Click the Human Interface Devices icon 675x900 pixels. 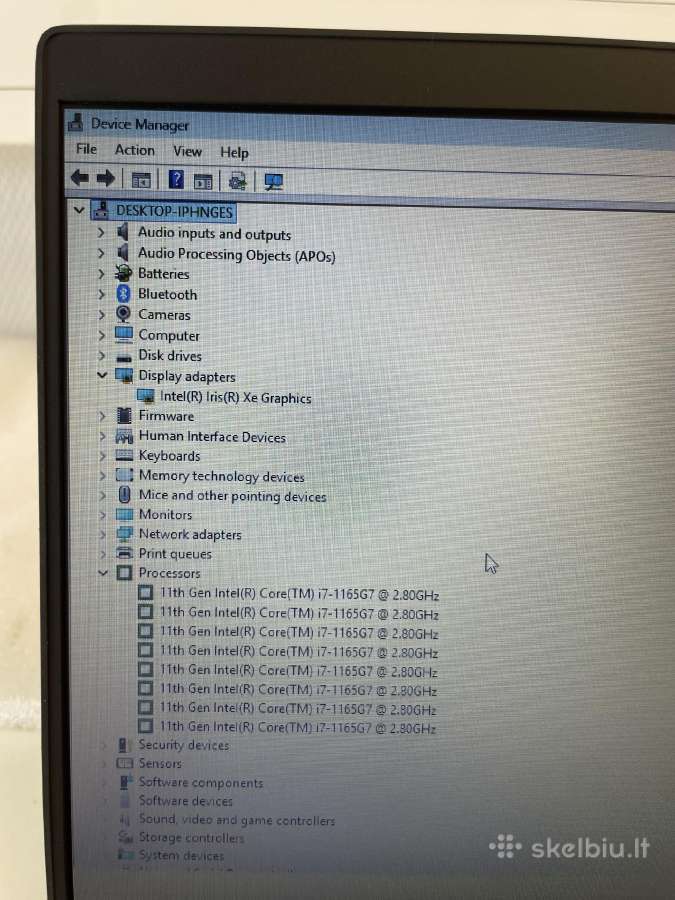124,436
